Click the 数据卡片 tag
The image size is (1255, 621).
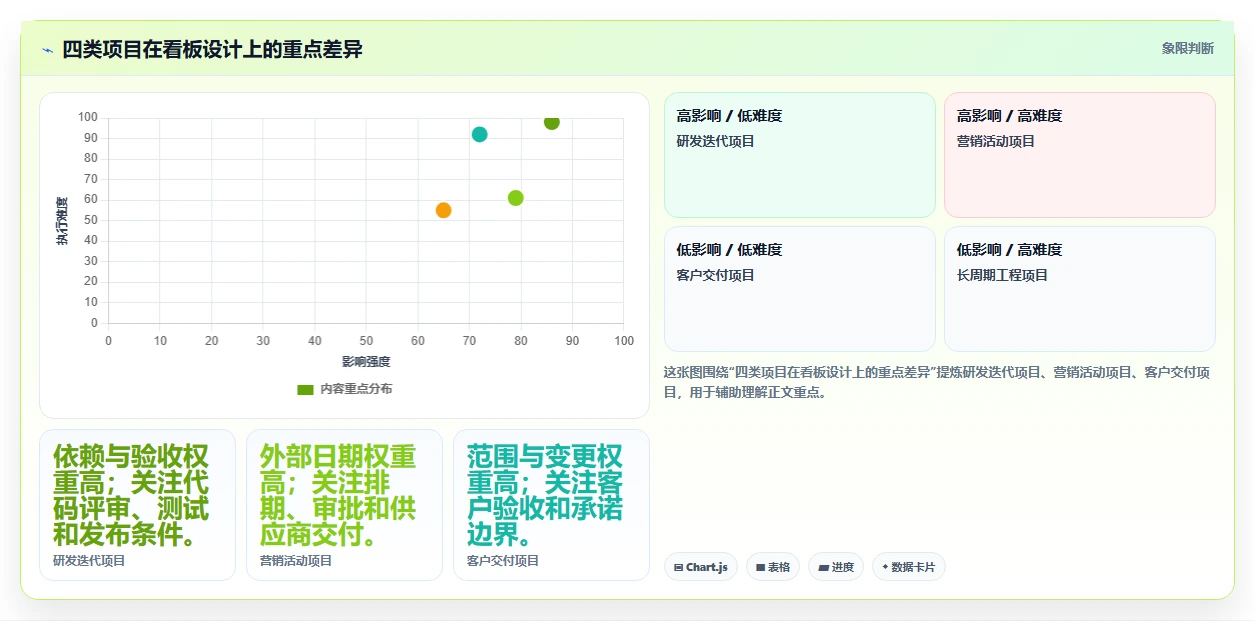click(x=909, y=567)
